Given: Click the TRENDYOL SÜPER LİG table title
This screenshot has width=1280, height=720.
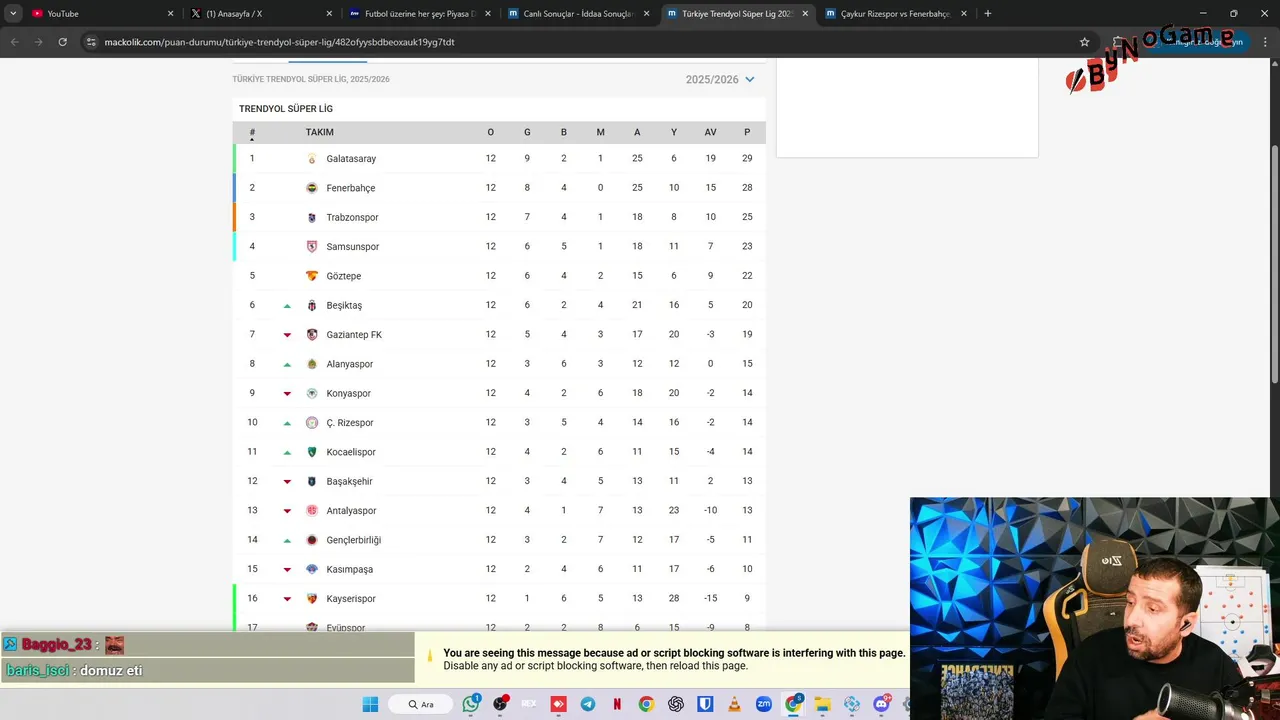Looking at the screenshot, I should (x=286, y=109).
